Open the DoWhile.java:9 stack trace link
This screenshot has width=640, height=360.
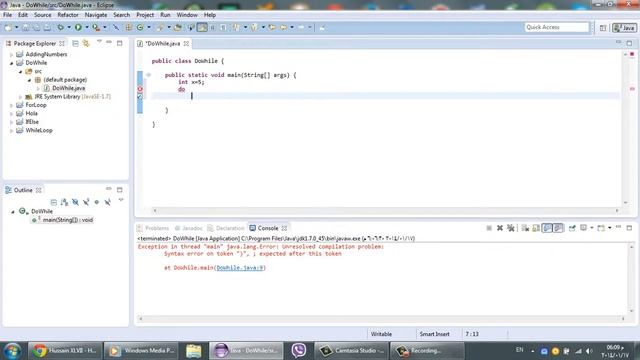click(240, 268)
